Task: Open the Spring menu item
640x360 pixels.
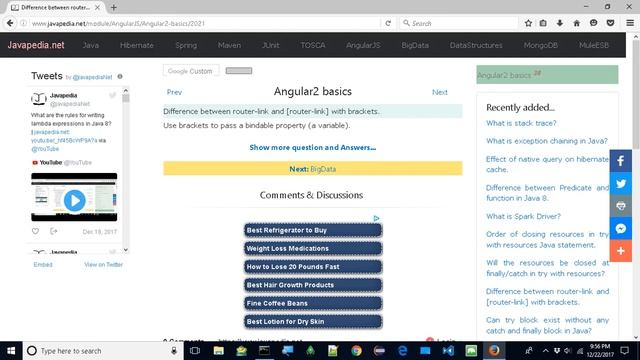Action: point(186,45)
